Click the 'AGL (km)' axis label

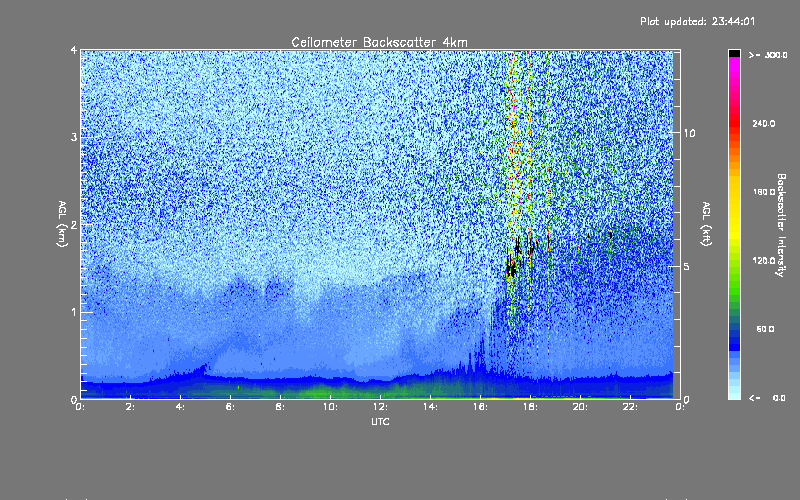click(63, 224)
